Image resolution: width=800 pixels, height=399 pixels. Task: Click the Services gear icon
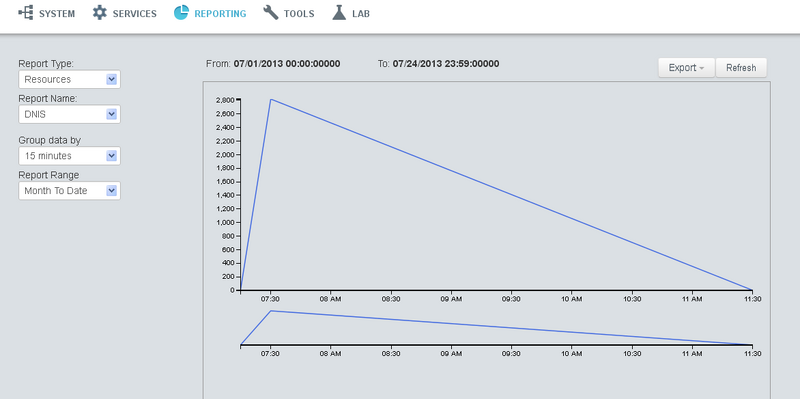99,13
